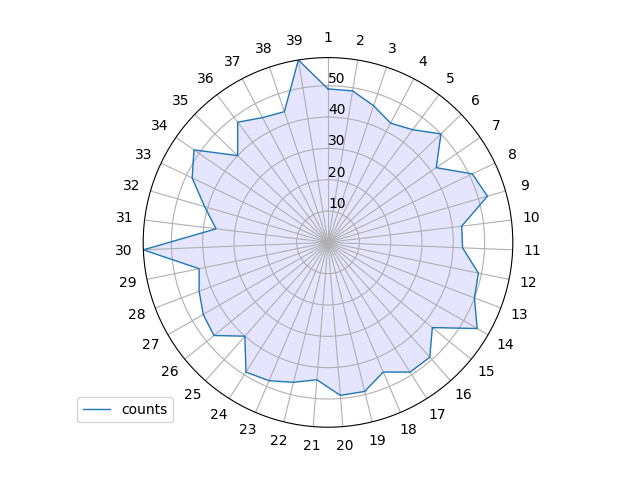This screenshot has height=480, width=640.
Task: Select angular axis label 1
Action: tap(328, 38)
